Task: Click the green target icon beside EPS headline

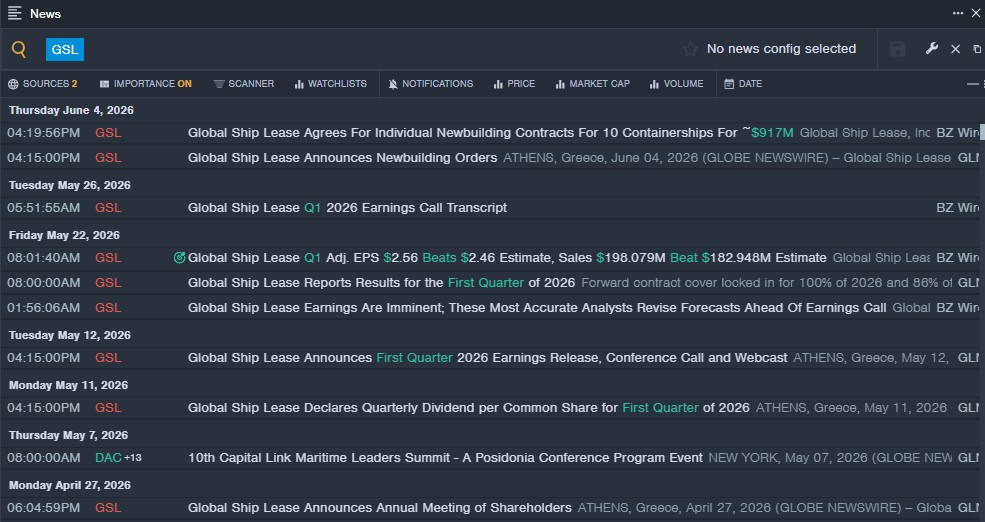Action: (x=180, y=258)
